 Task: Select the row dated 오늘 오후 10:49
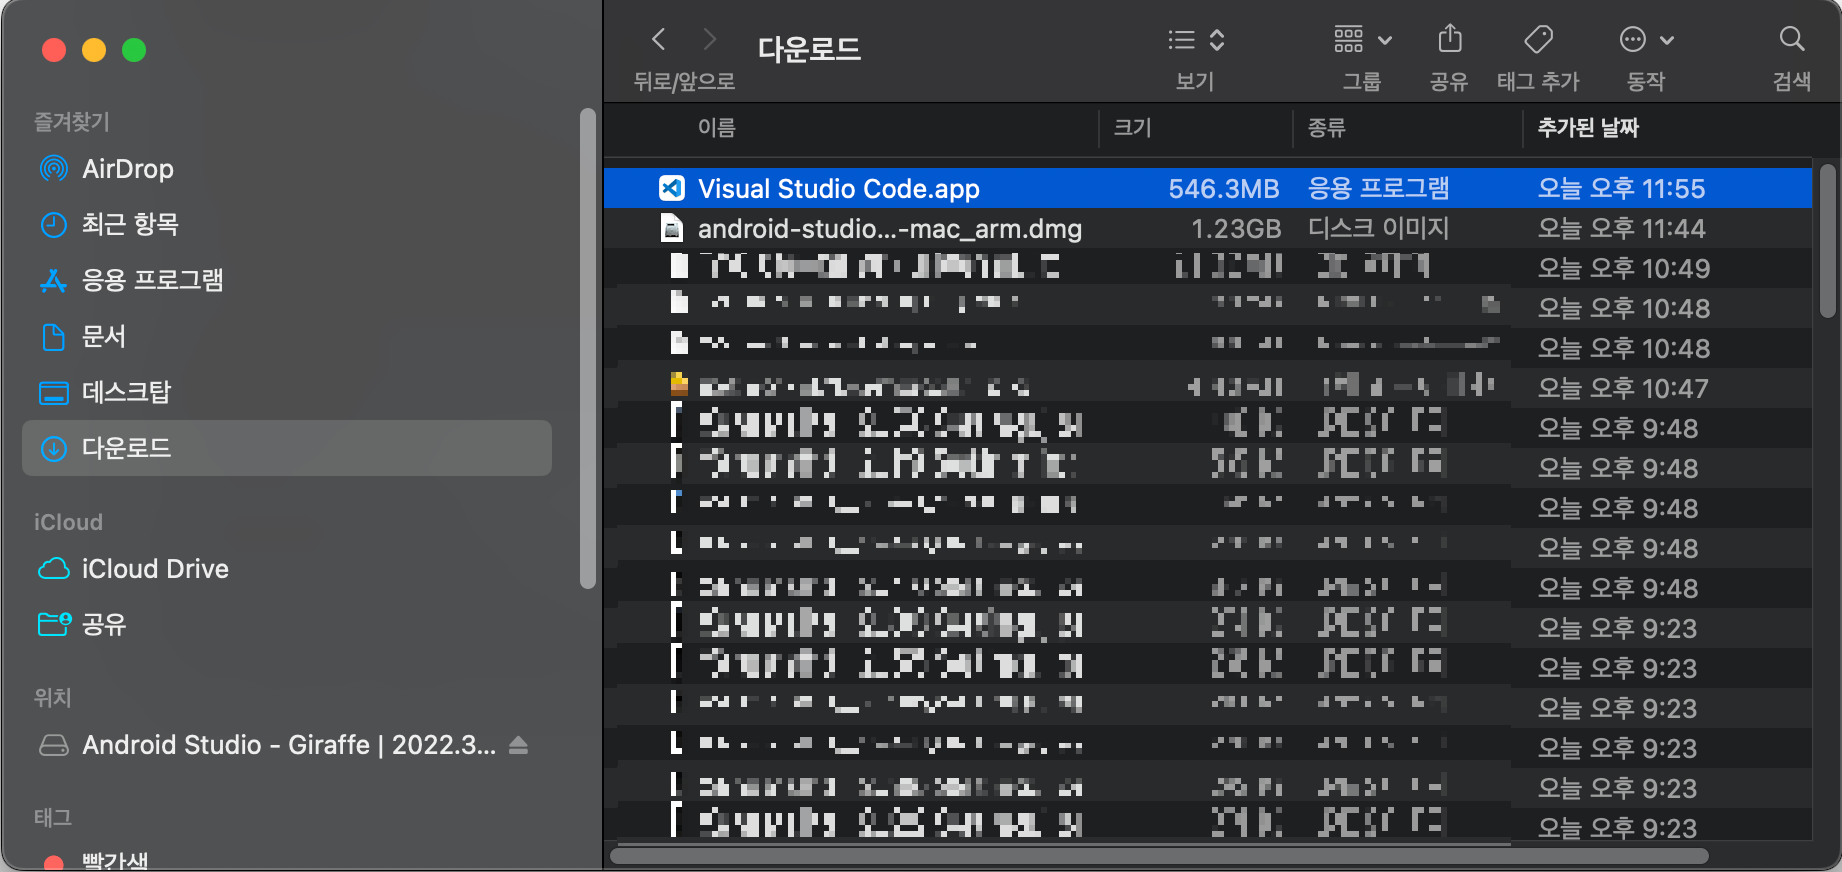coord(1207,268)
